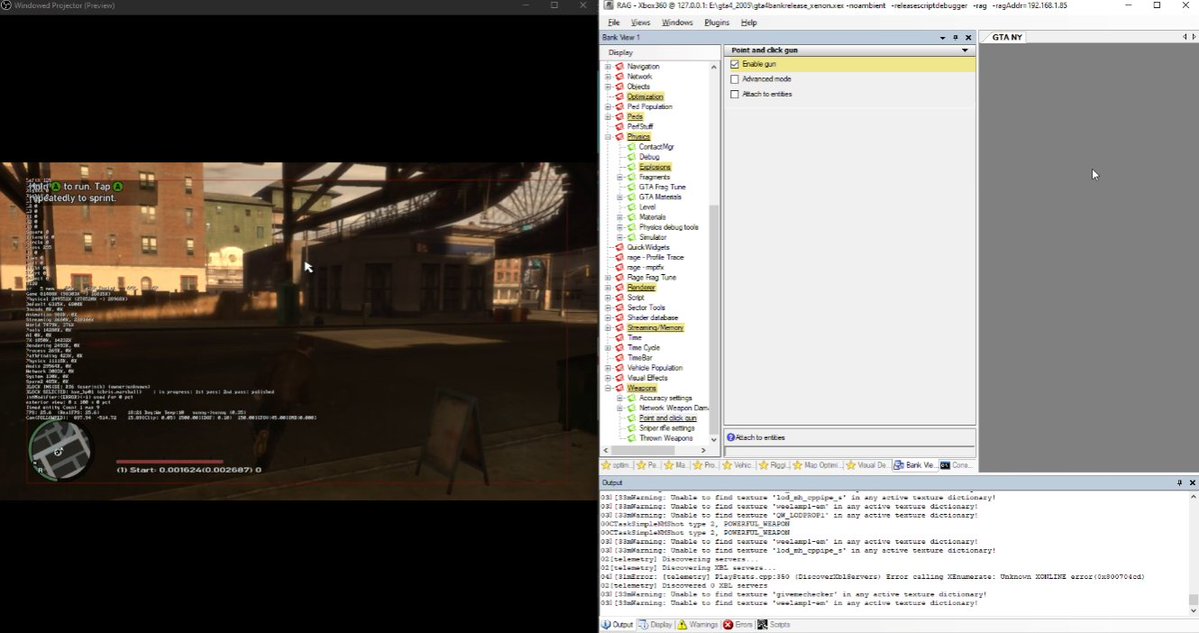This screenshot has width=1199, height=633.
Task: Switch to the GTA NY tab
Action: [1007, 37]
